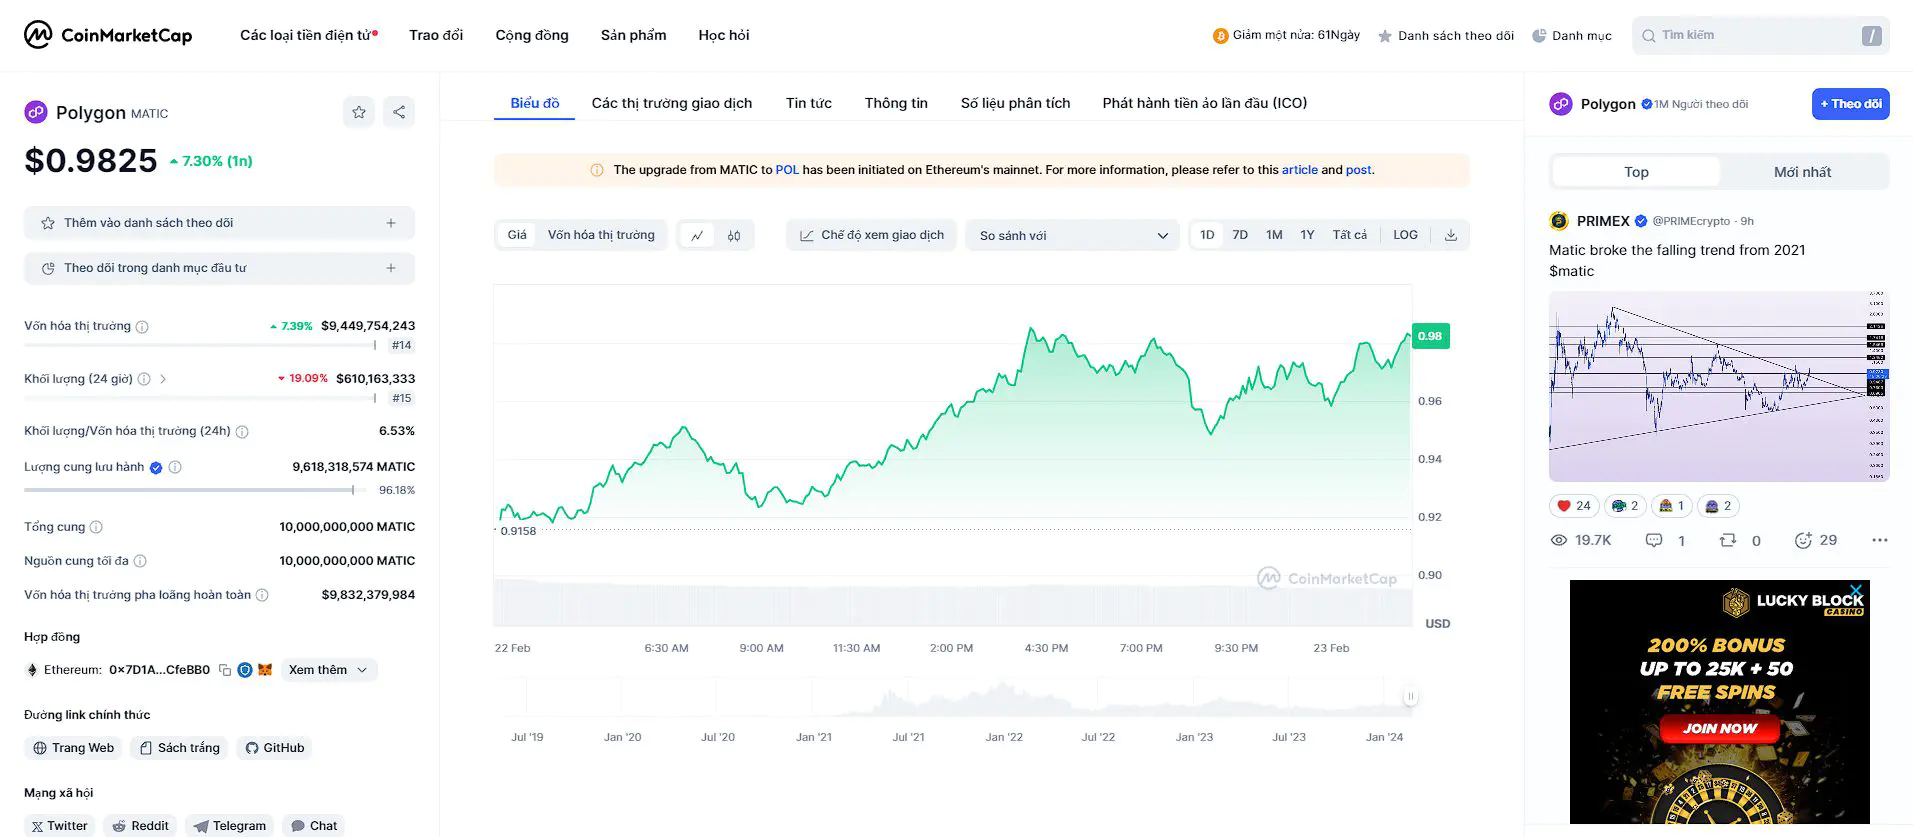Select Vốn hóa thị trường chart toggle
Screen dimensions: 1913x837
coord(601,235)
